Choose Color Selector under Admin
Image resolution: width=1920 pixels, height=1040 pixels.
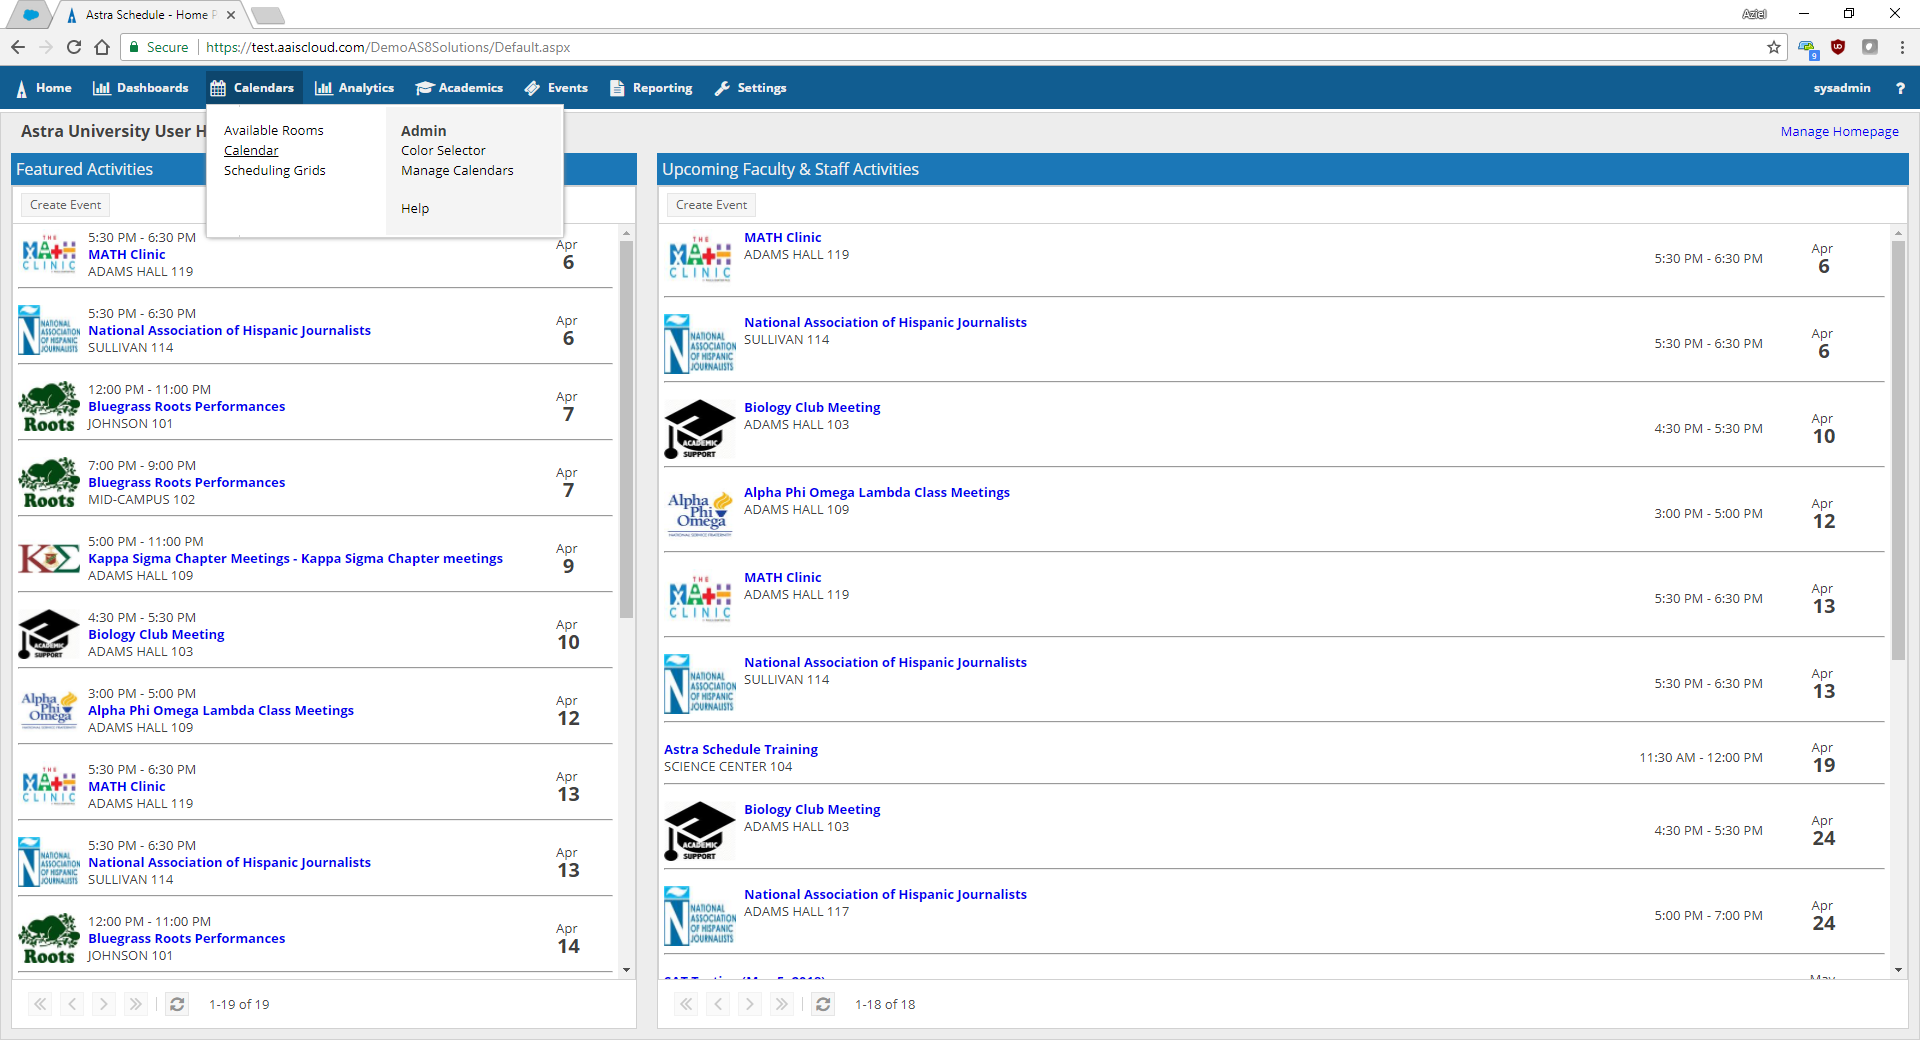tap(443, 151)
